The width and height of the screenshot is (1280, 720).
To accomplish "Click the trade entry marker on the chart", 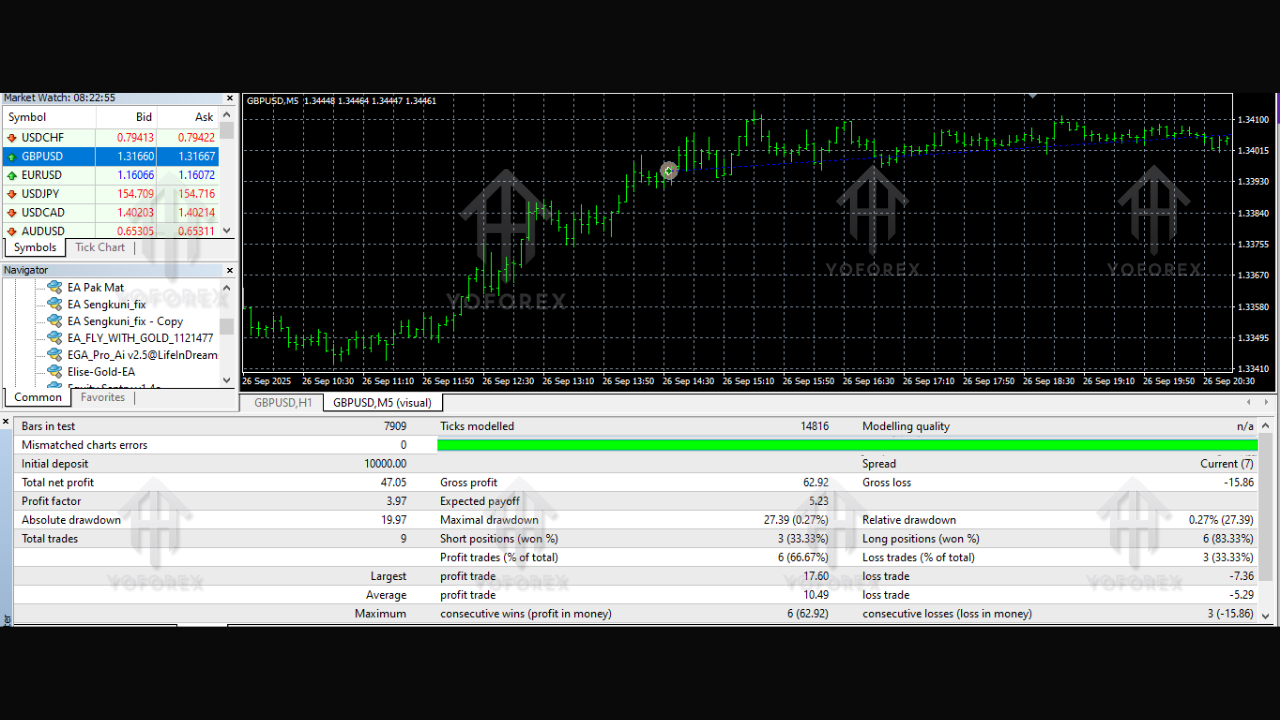I will pyautogui.click(x=669, y=171).
